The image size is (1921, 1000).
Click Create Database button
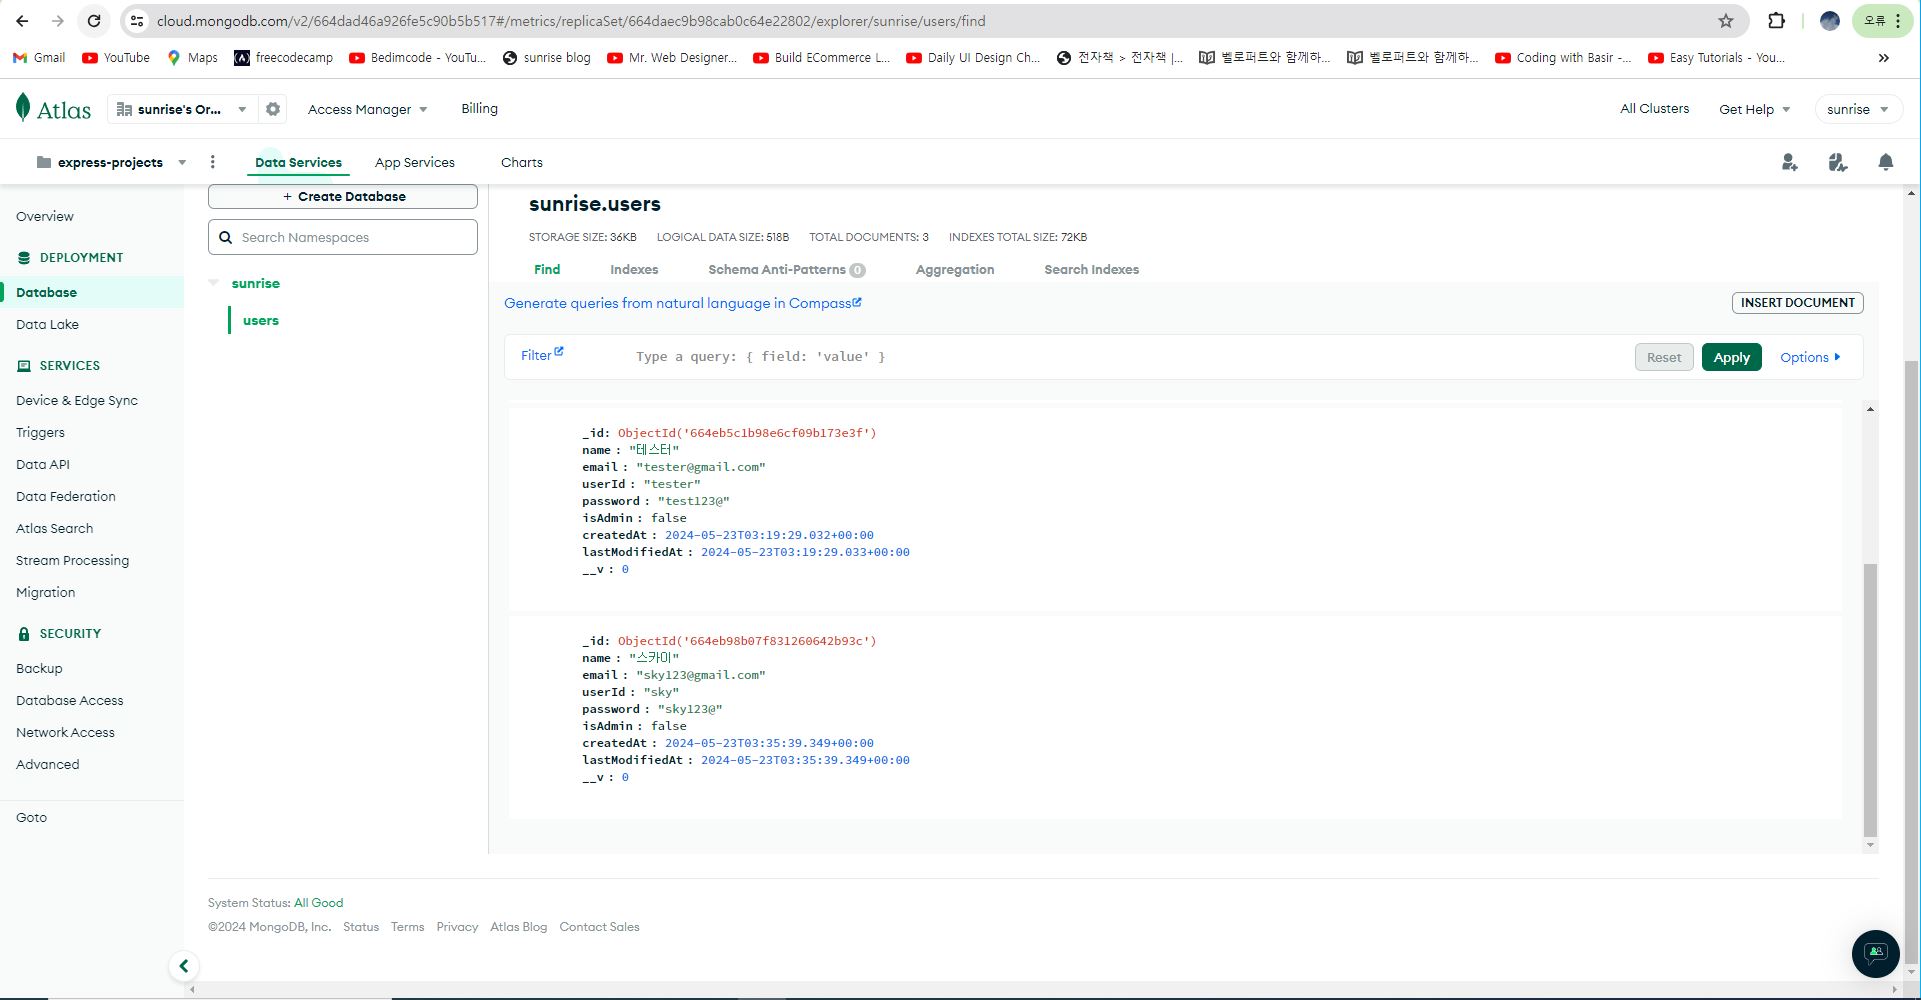click(343, 196)
